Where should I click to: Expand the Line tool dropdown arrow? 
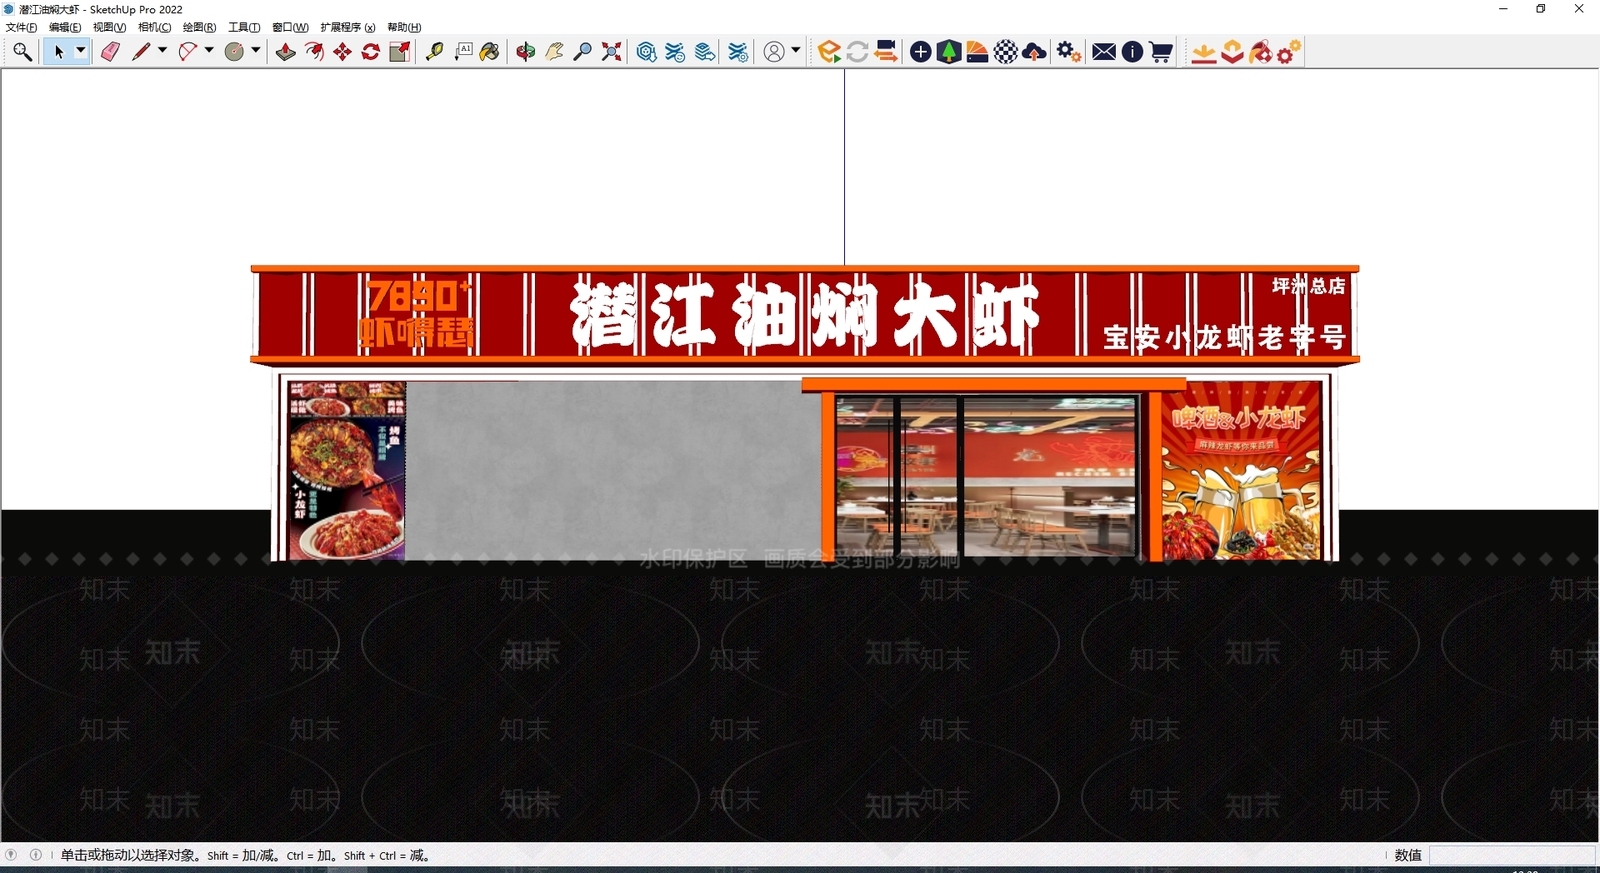pos(162,52)
